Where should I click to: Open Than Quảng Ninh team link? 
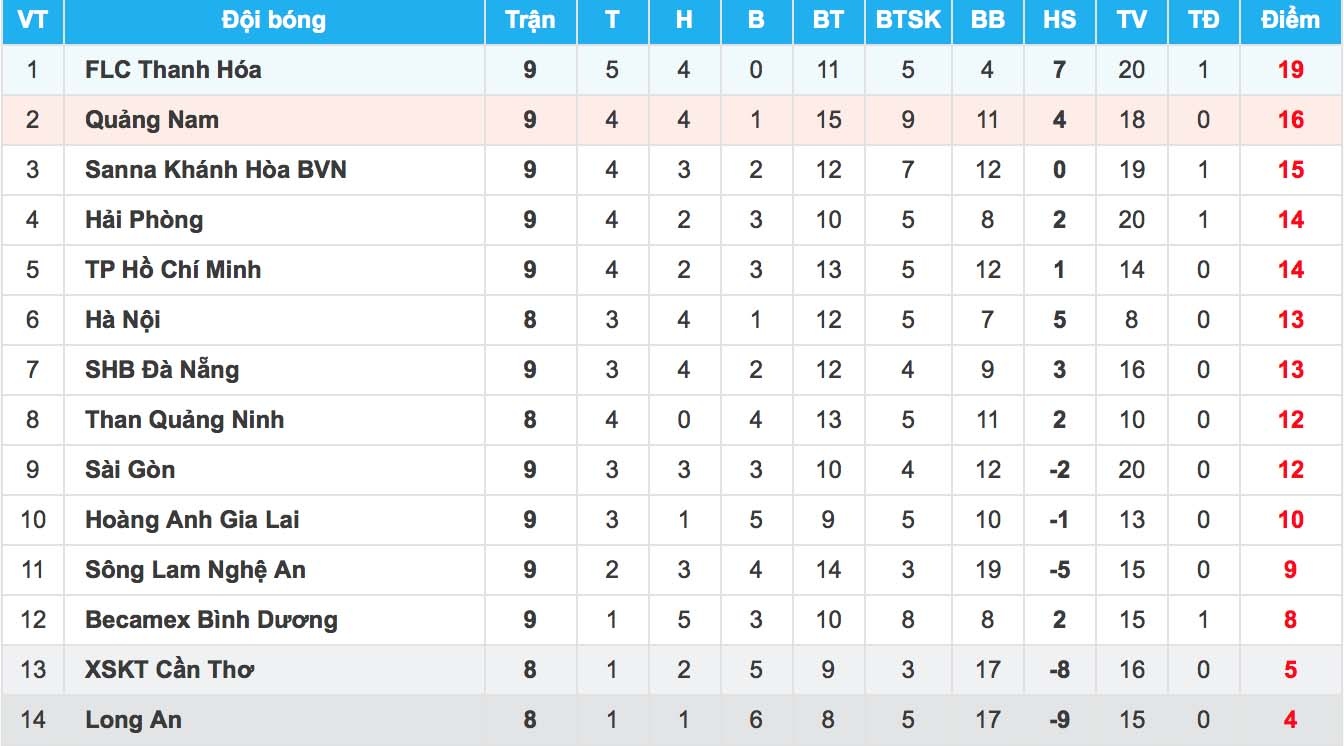184,420
